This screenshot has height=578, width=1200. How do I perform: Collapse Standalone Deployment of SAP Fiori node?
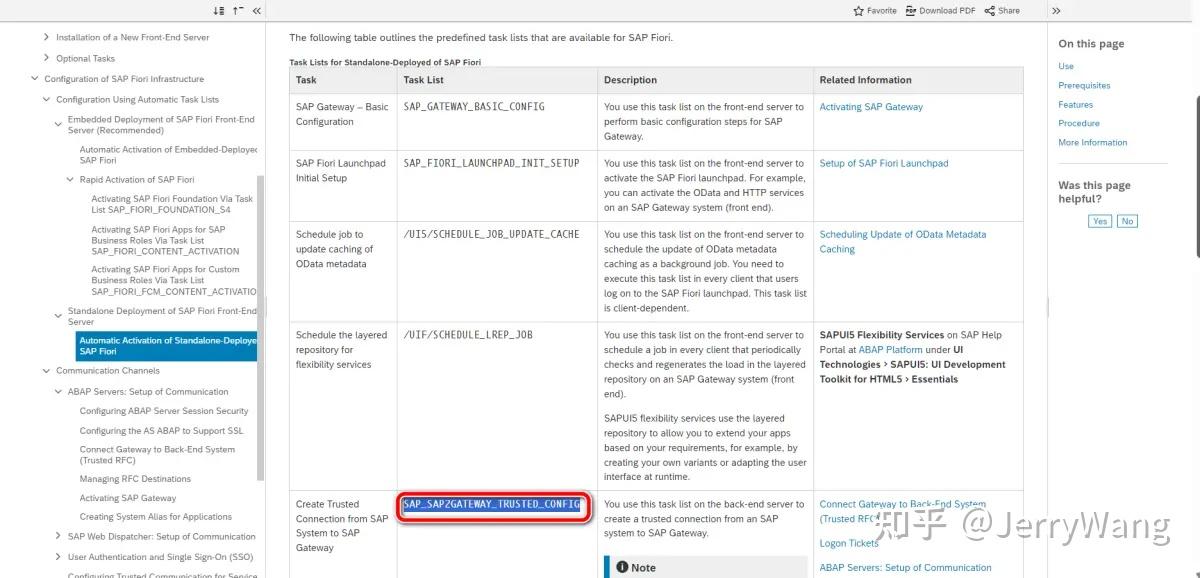click(58, 316)
